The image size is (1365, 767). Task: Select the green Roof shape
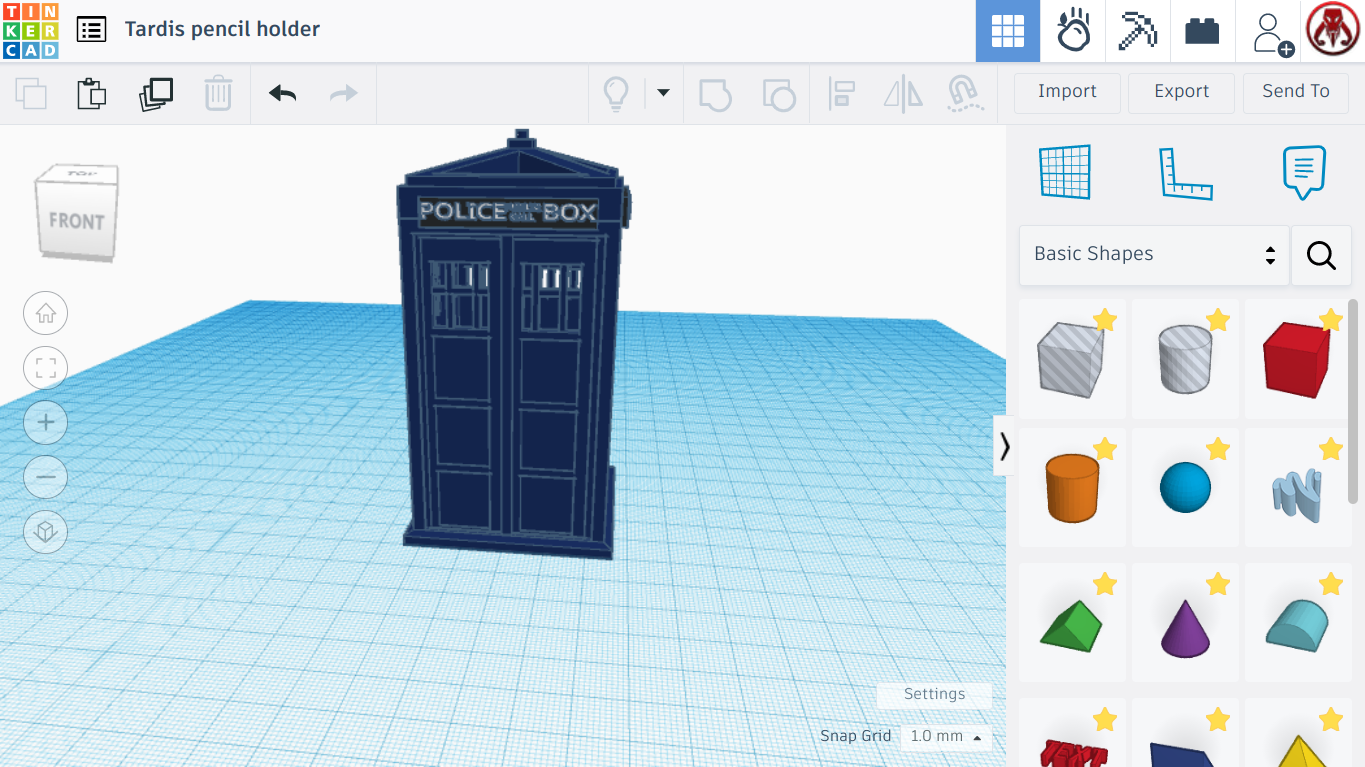(1072, 622)
